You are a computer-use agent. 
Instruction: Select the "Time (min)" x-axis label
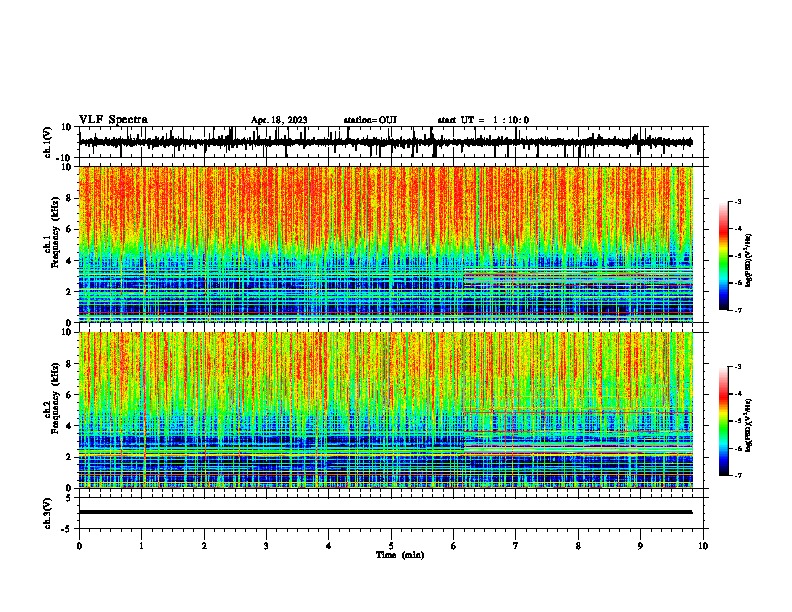pos(400,555)
